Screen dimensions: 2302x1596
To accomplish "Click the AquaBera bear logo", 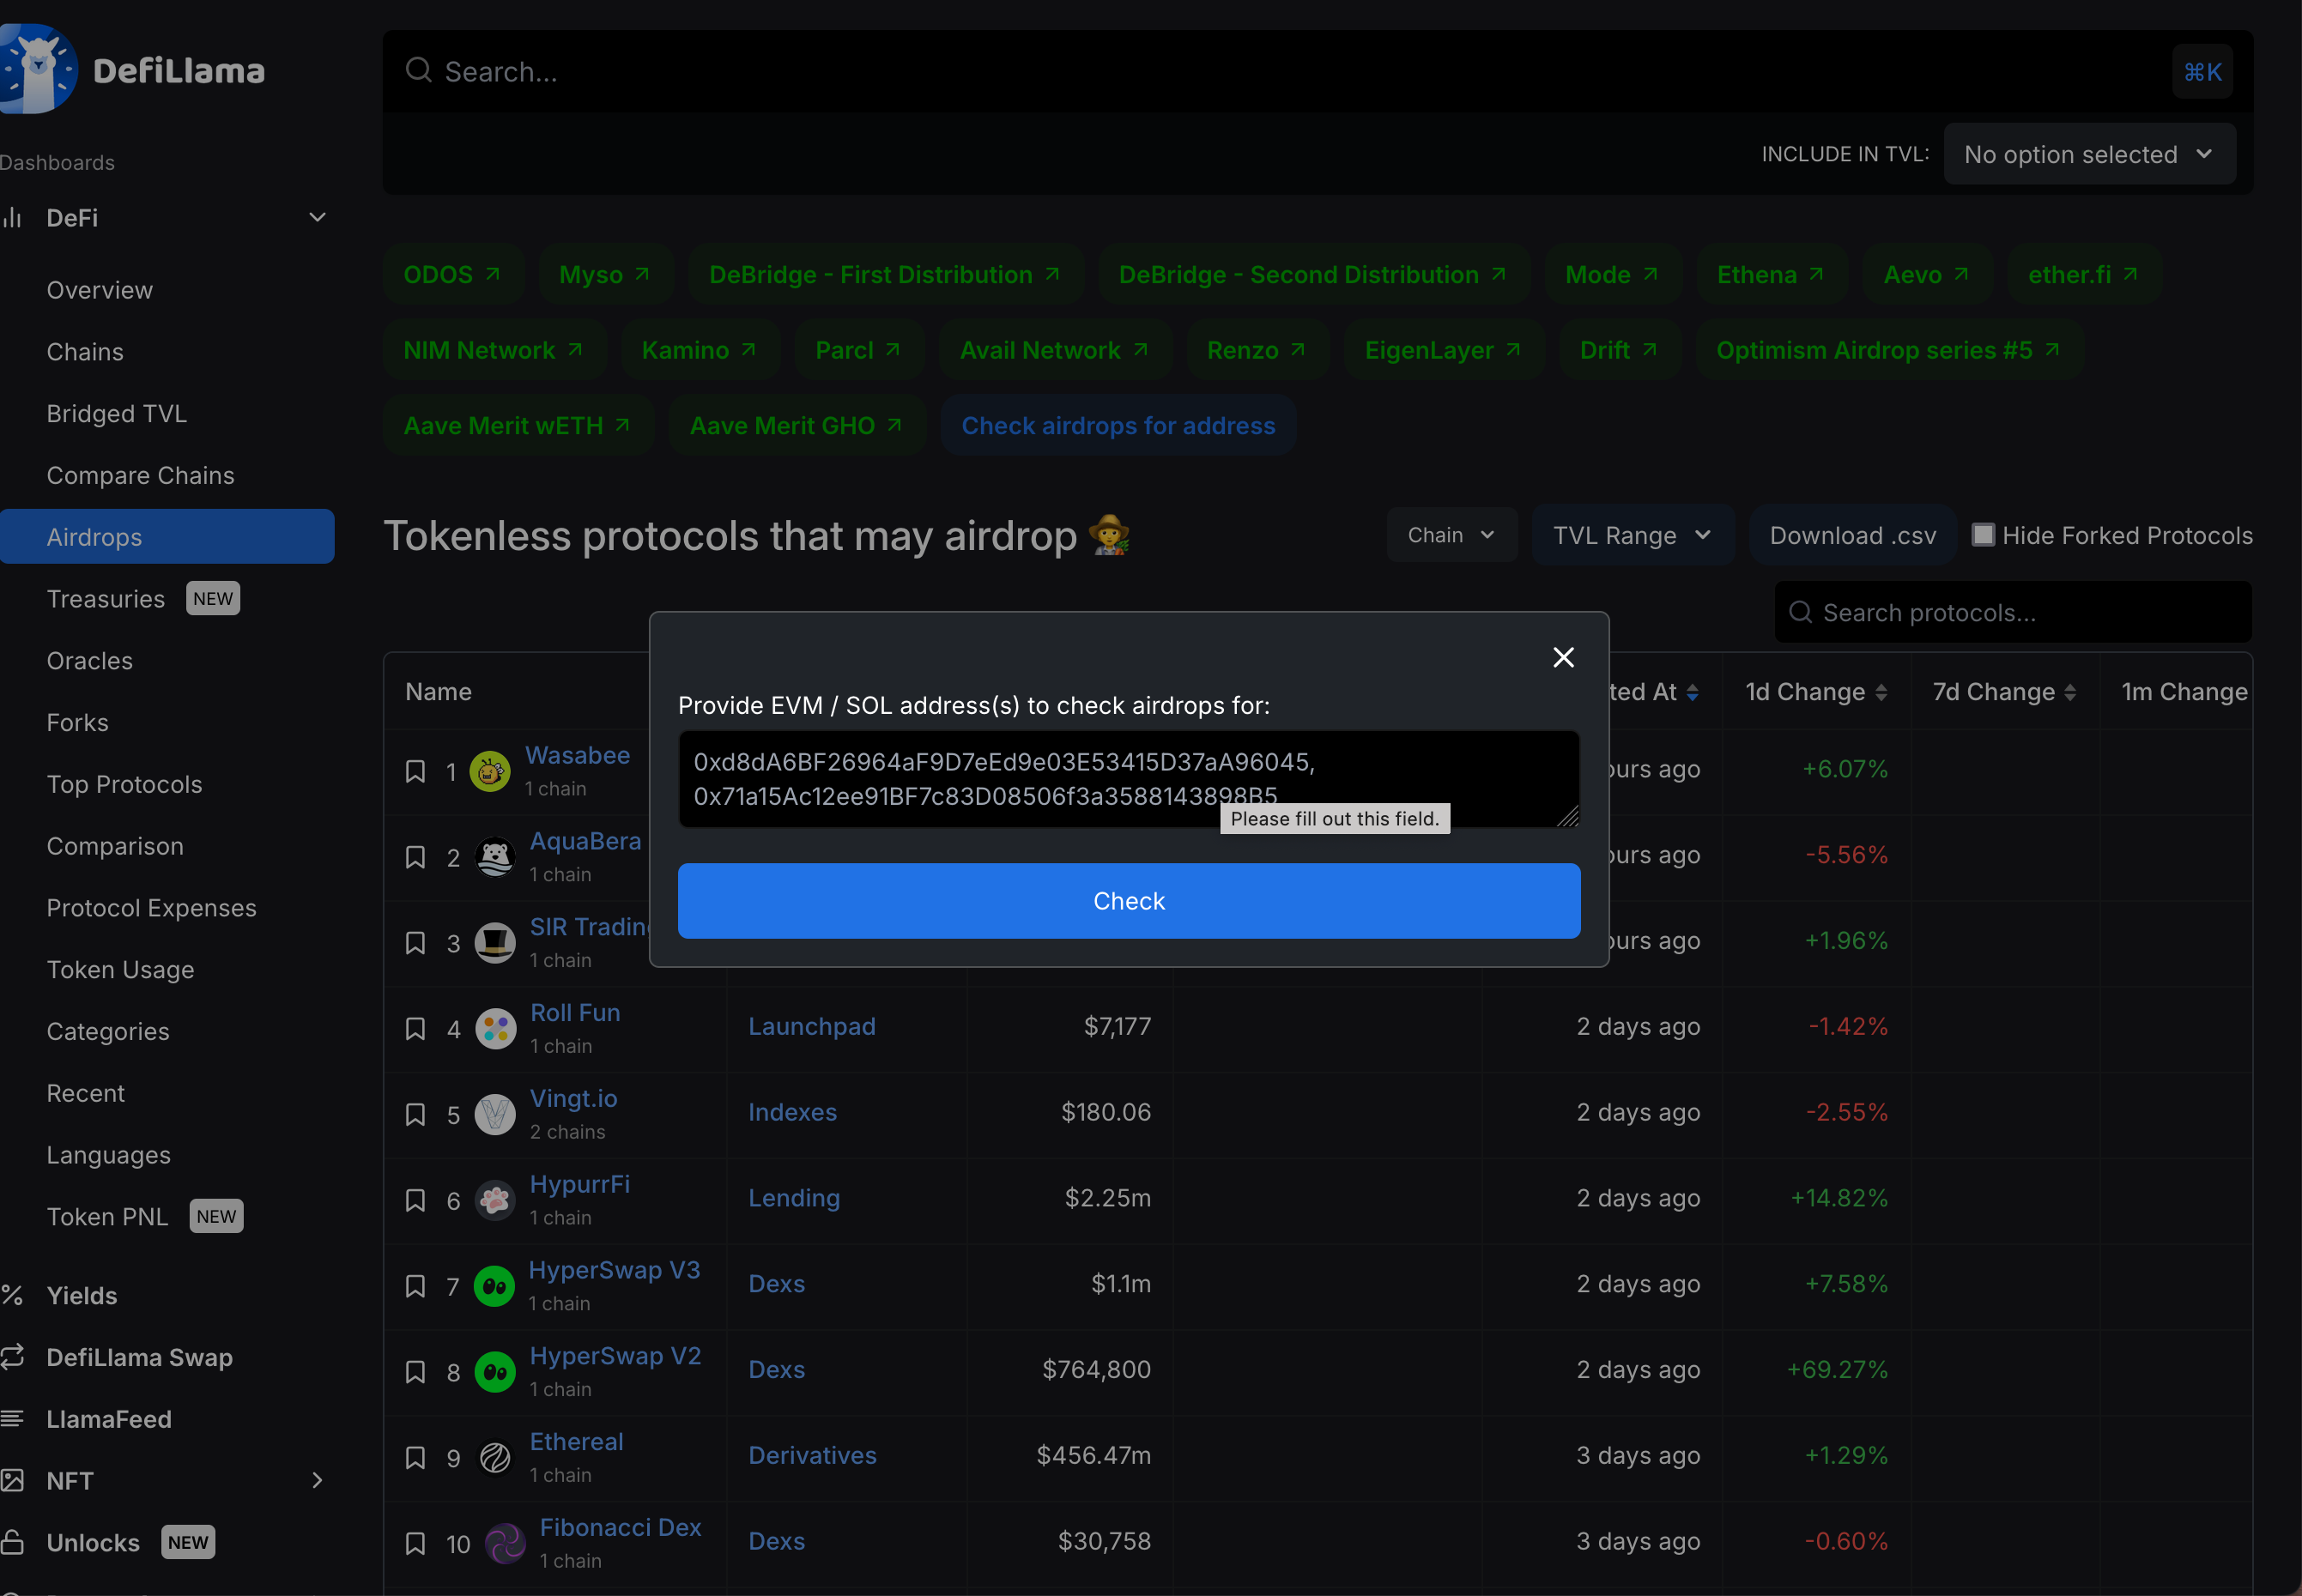I will (494, 857).
